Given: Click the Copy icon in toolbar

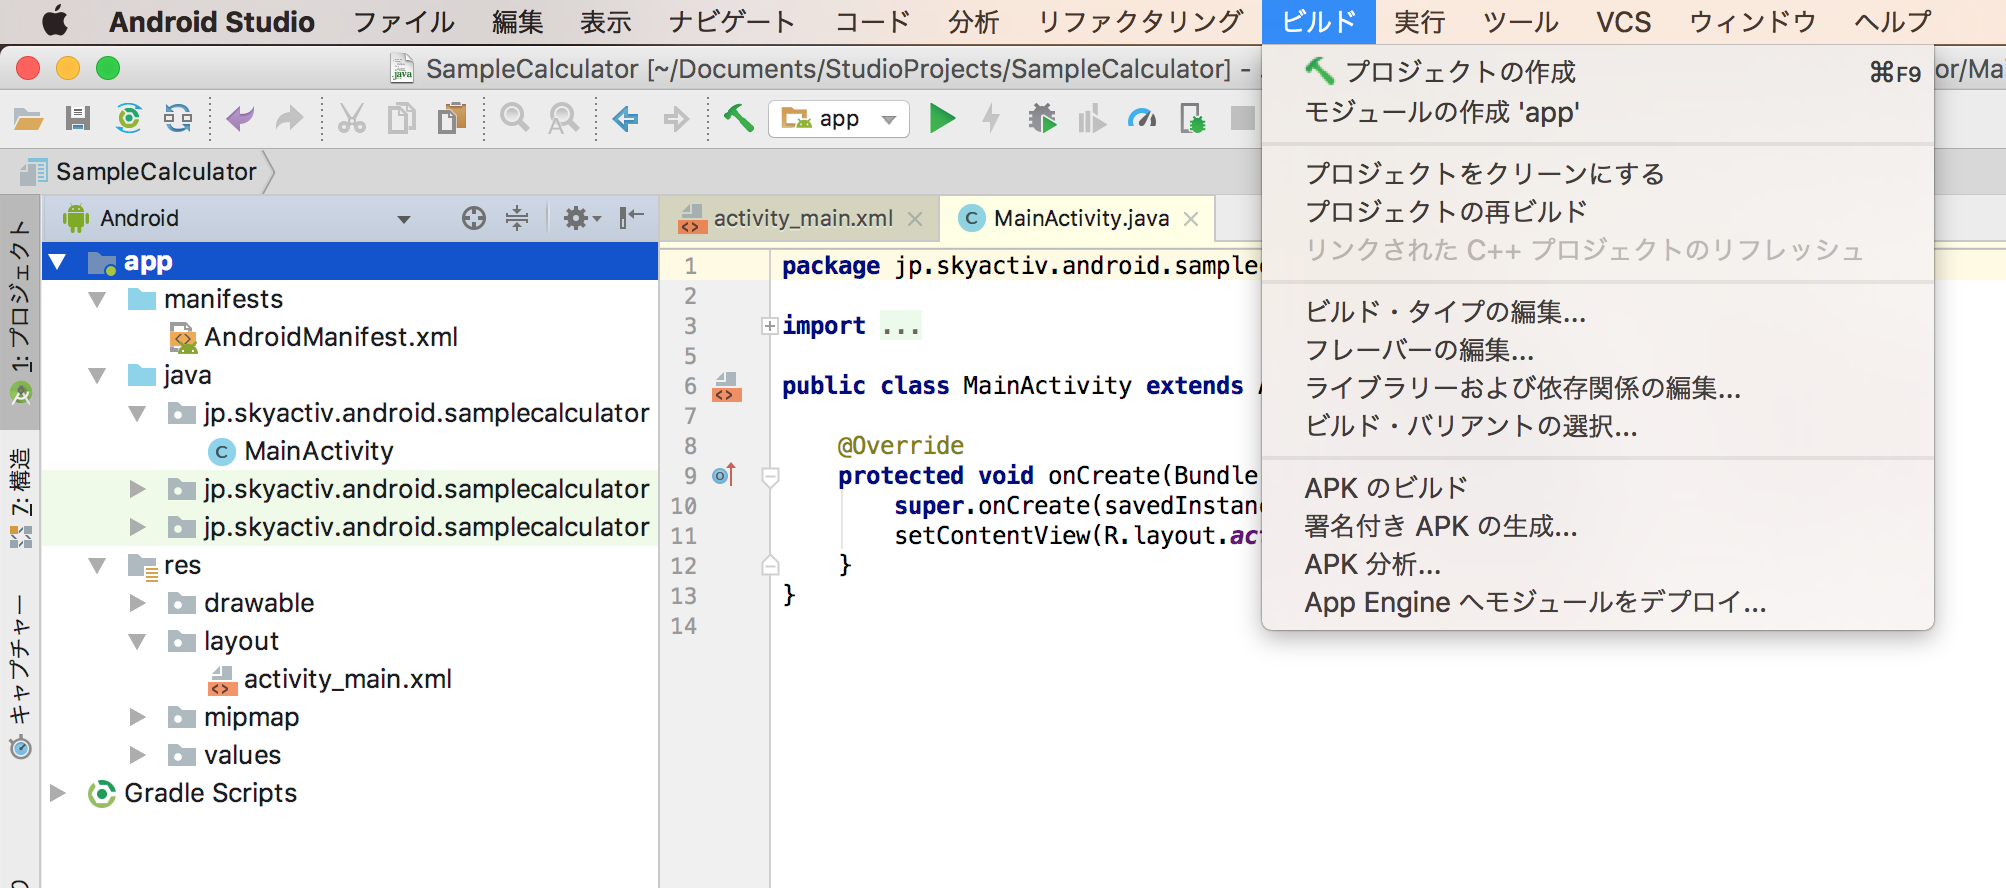Looking at the screenshot, I should [401, 119].
